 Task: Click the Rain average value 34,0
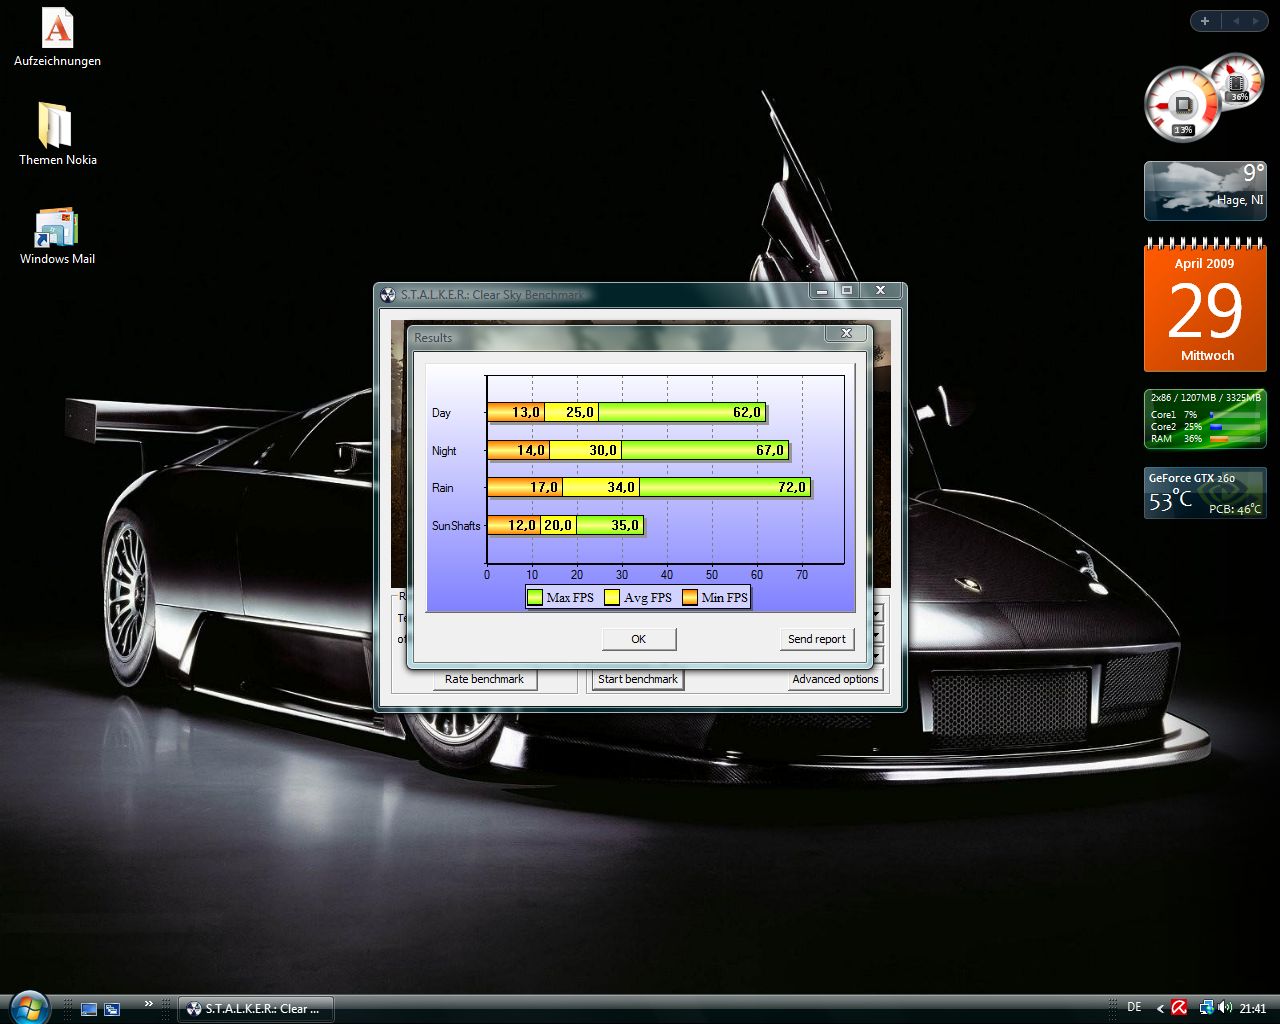[621, 487]
